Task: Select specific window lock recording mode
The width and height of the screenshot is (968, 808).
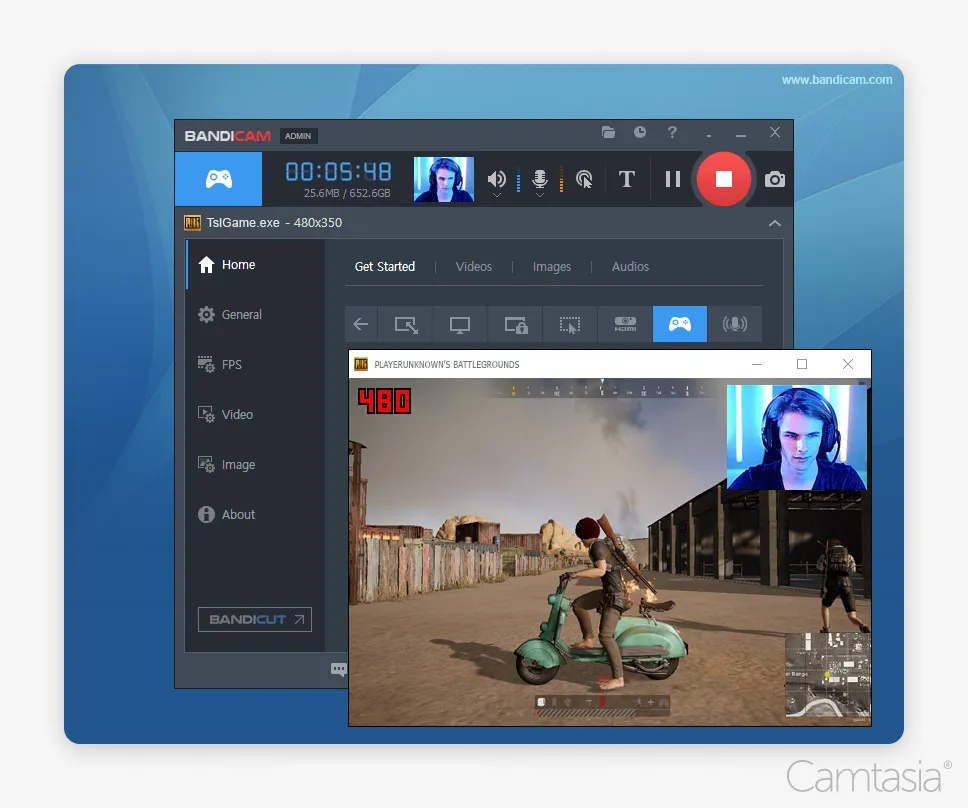Action: [x=515, y=324]
